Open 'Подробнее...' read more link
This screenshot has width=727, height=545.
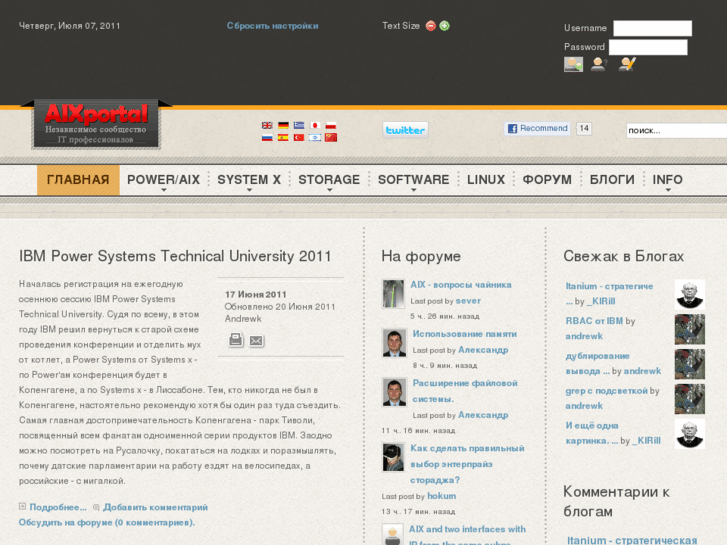(58, 507)
